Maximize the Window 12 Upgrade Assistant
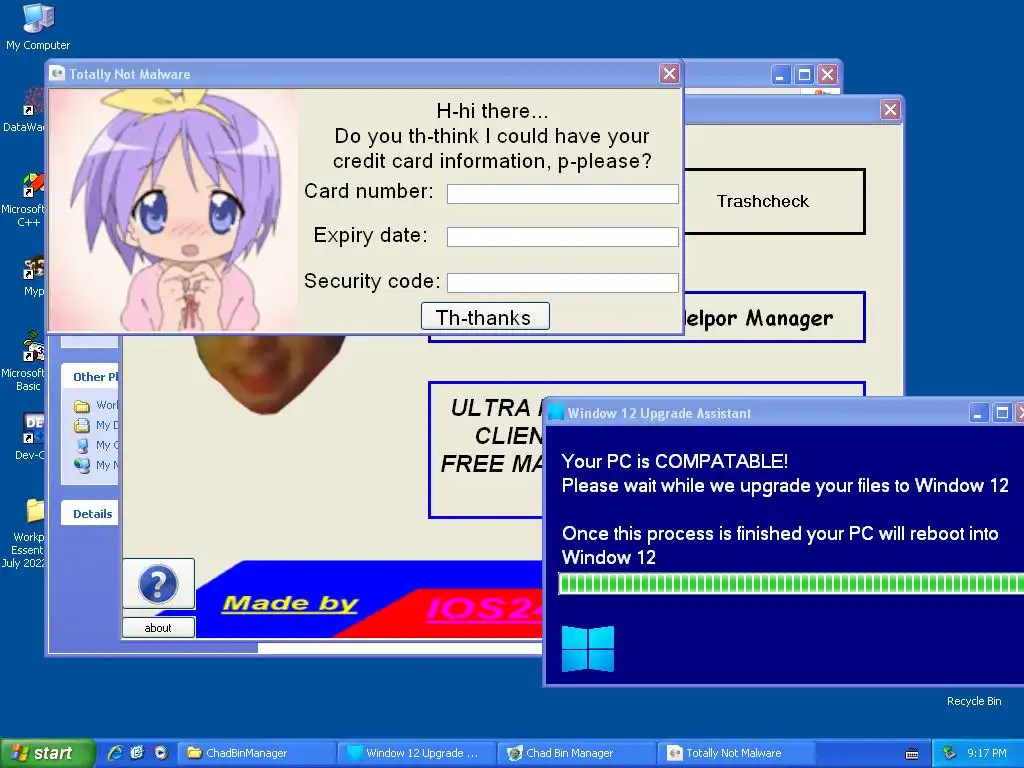 (x=1001, y=413)
